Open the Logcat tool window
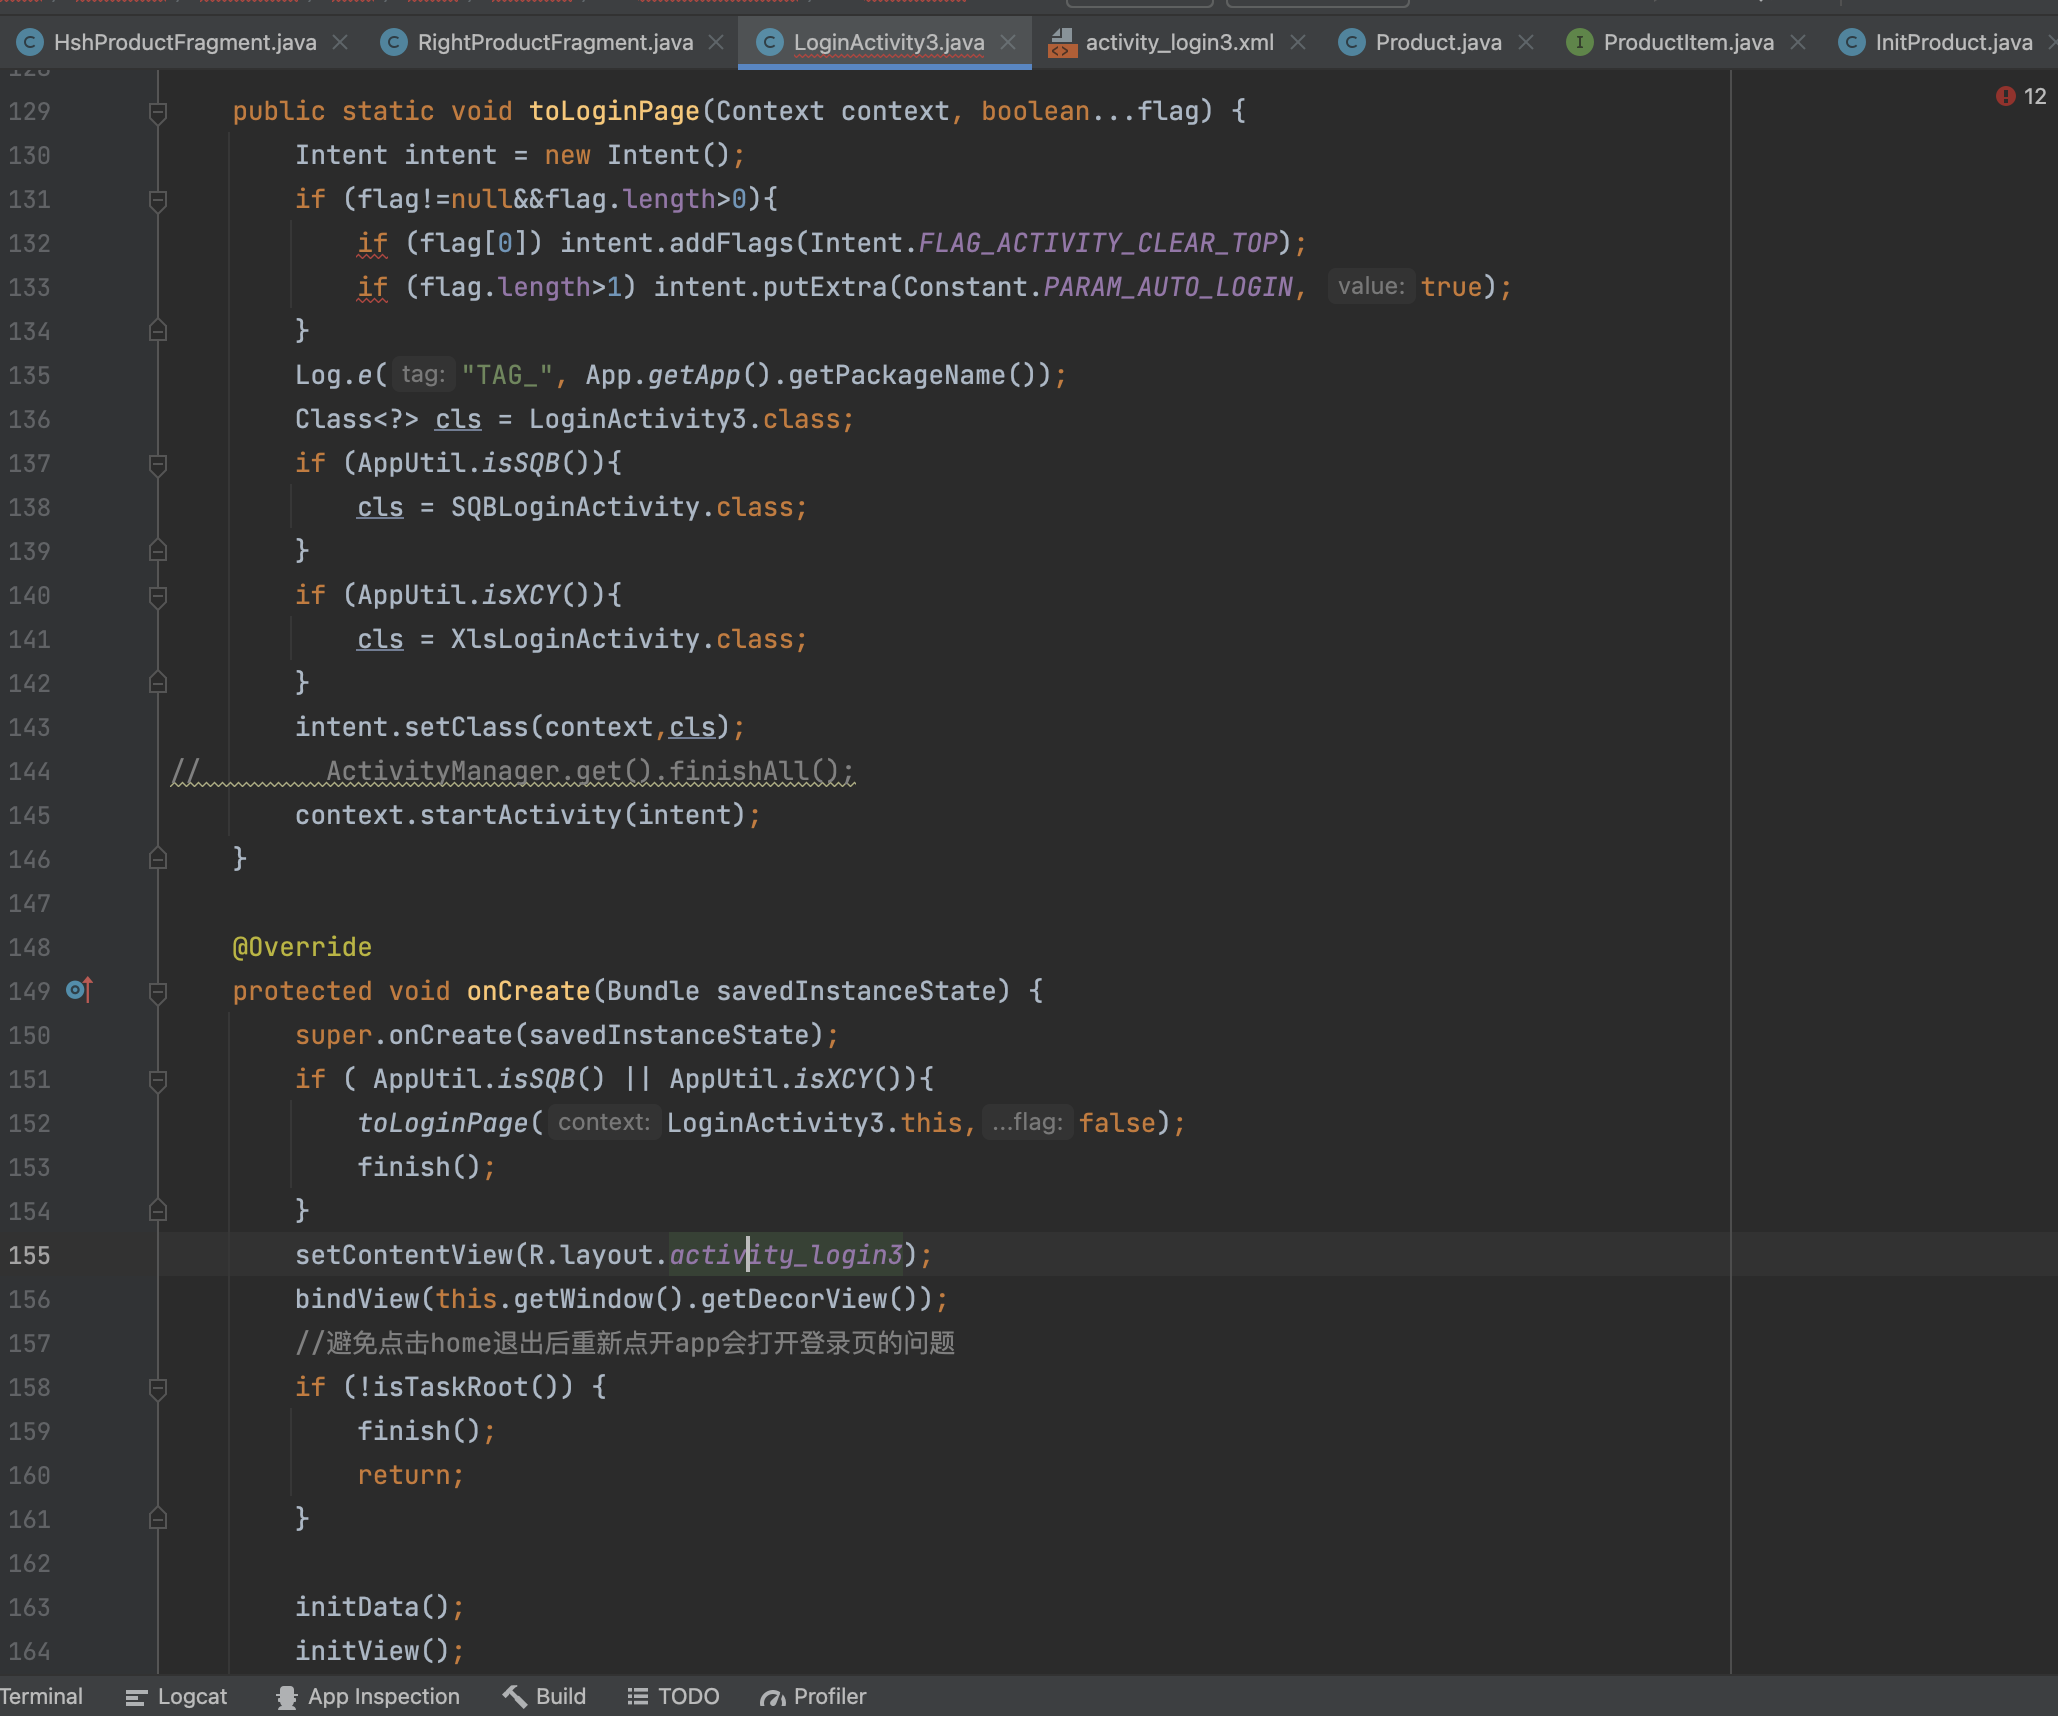This screenshot has width=2058, height=1716. (x=177, y=1696)
